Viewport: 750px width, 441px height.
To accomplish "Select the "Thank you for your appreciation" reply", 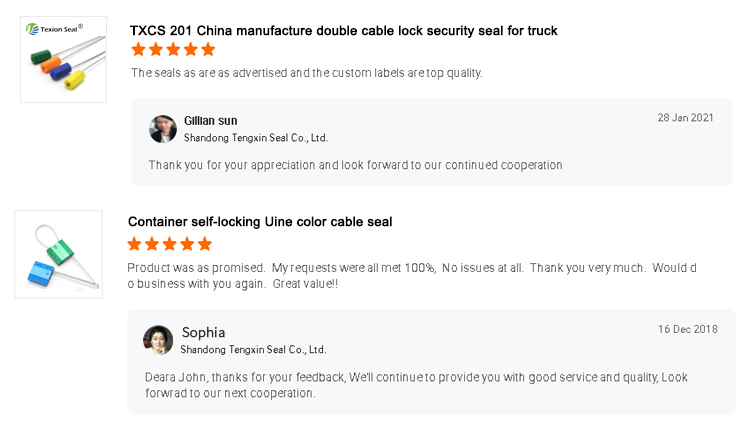I will 355,165.
